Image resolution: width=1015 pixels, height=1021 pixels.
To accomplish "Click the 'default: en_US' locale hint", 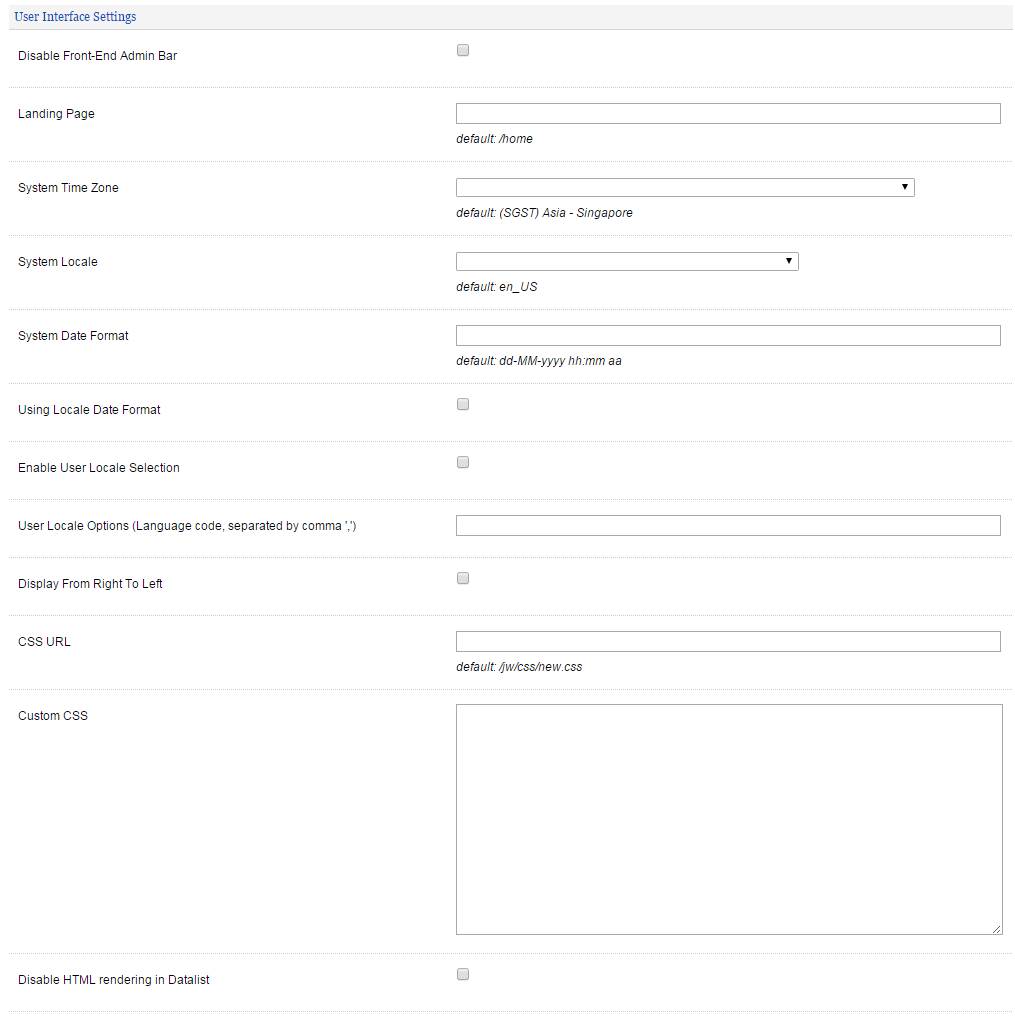I will click(497, 287).
